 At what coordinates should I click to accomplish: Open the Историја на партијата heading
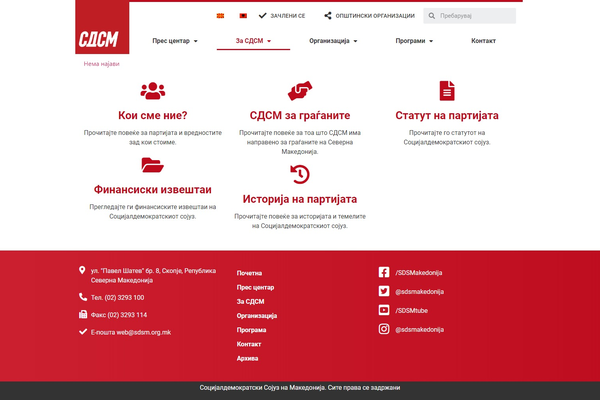[x=300, y=199]
